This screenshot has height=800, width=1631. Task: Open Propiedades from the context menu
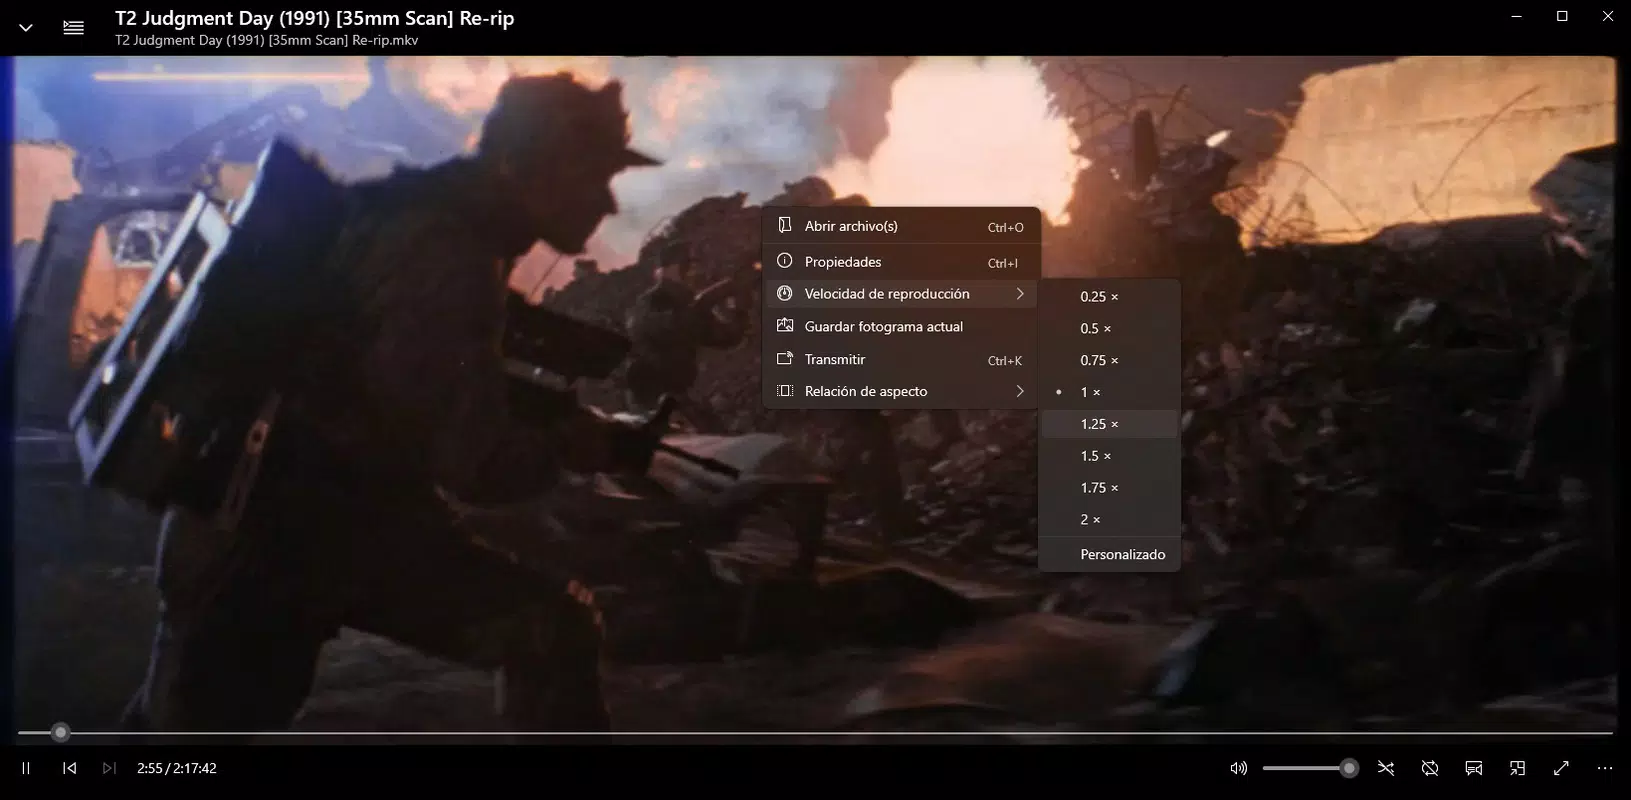[x=901, y=262]
